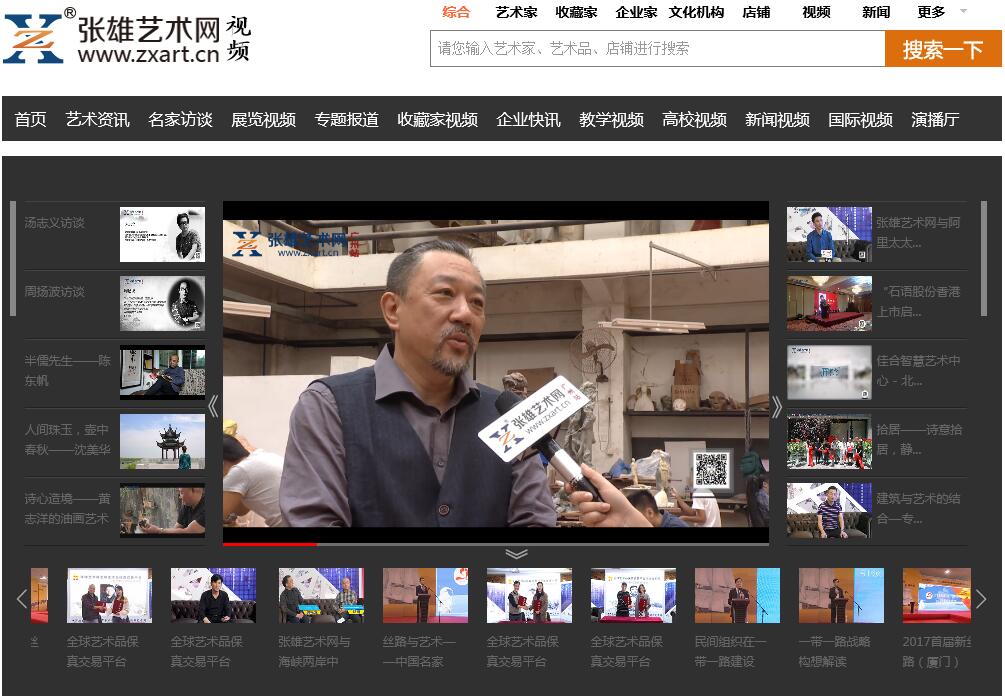The height and width of the screenshot is (697, 1005).
Task: Open the 佳合智慧艺术中心 thumbnail
Action: point(829,372)
